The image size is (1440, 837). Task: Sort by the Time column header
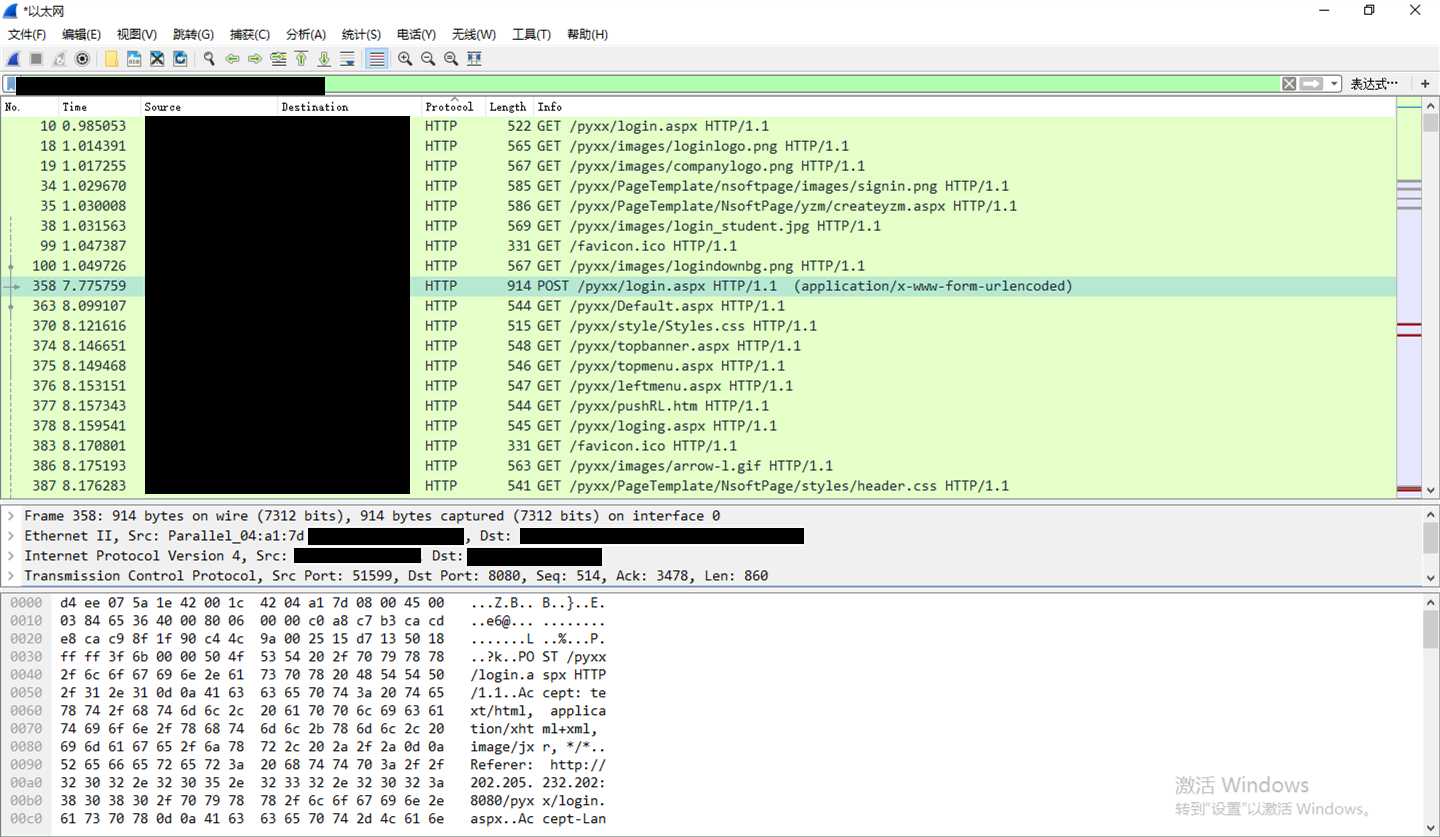coord(100,107)
